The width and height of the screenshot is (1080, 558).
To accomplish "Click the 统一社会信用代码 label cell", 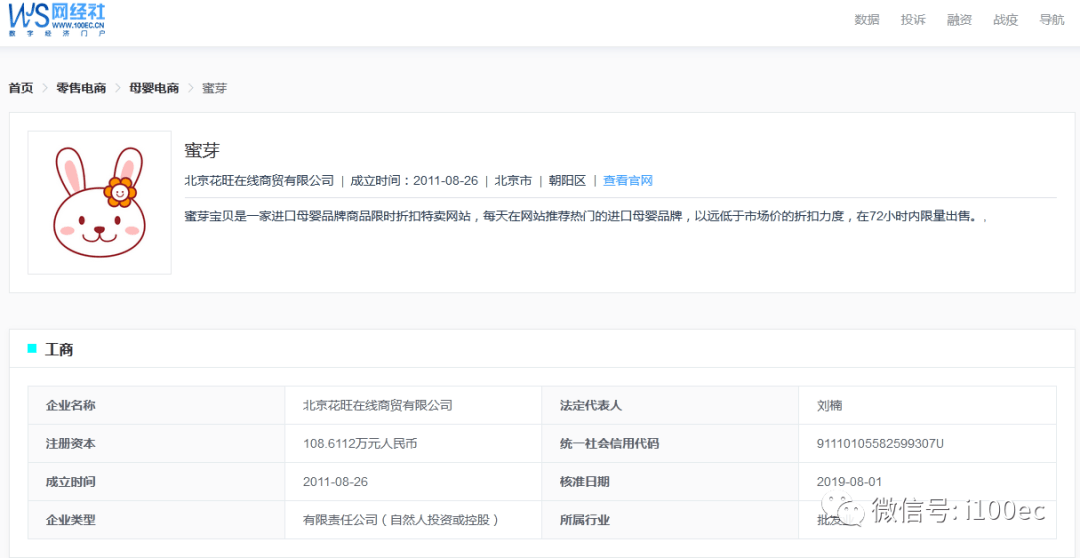I will coord(670,444).
